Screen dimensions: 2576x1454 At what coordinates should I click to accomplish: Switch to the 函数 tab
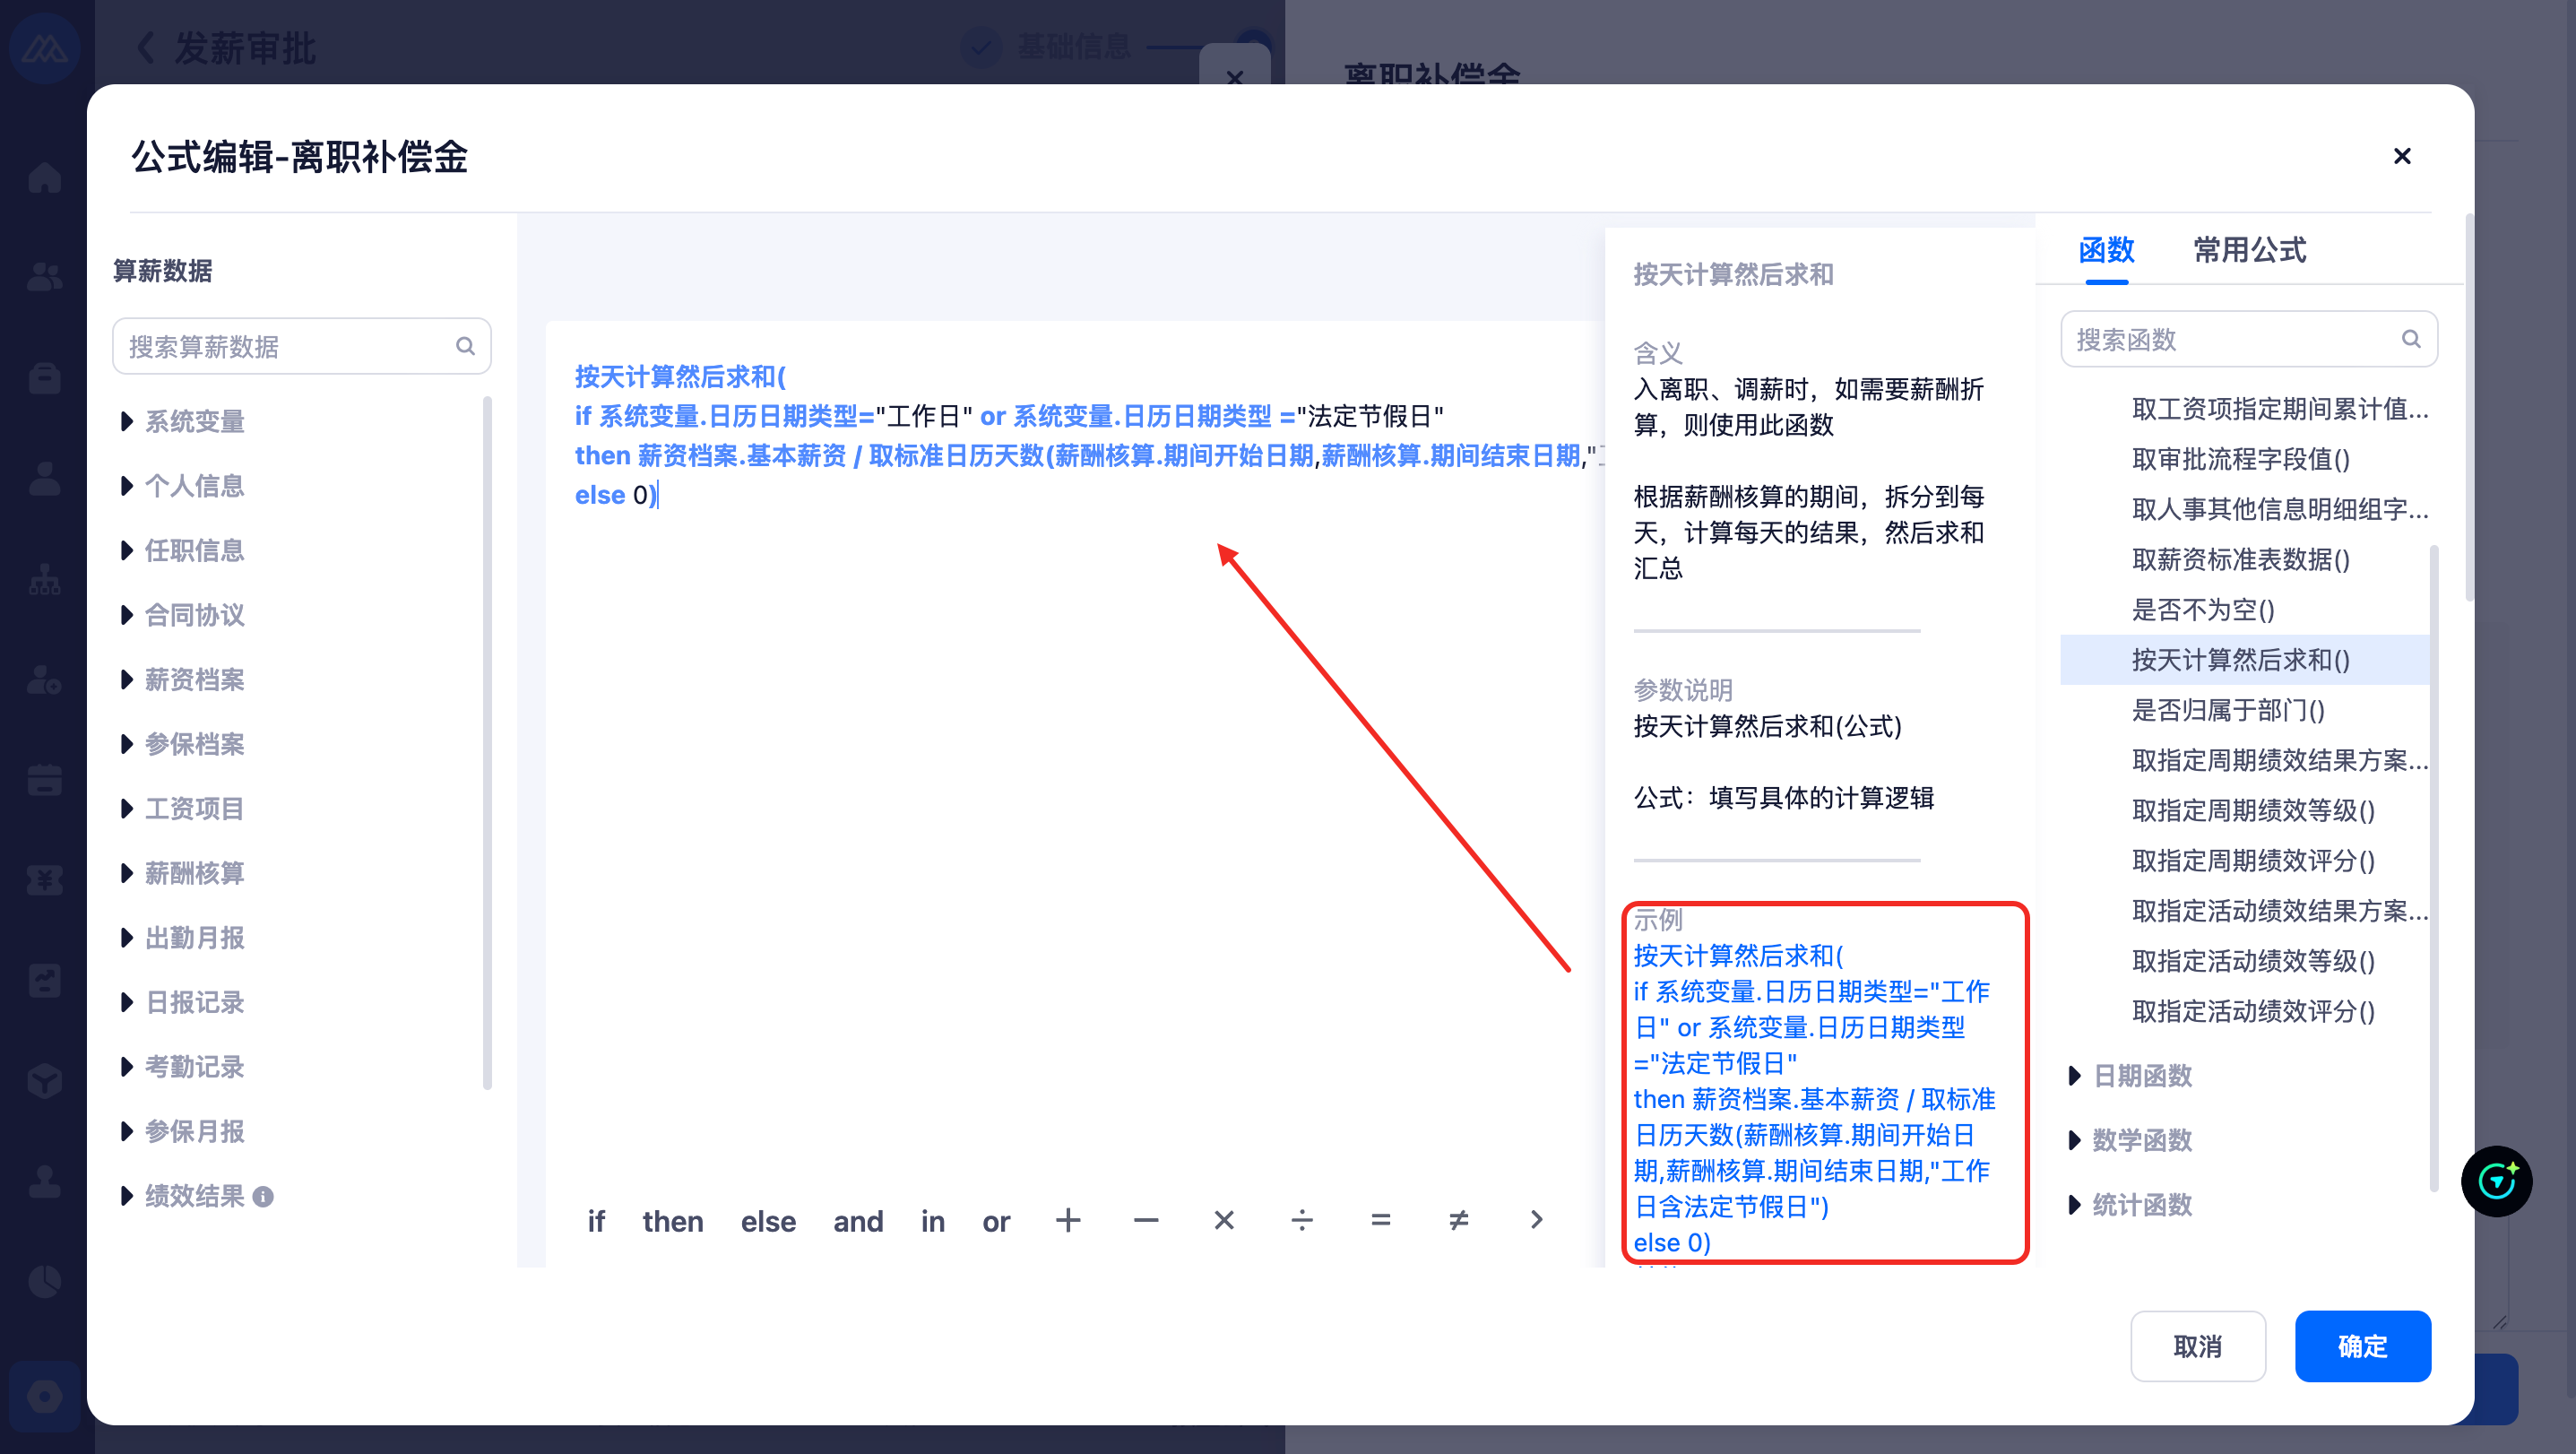tap(2106, 250)
